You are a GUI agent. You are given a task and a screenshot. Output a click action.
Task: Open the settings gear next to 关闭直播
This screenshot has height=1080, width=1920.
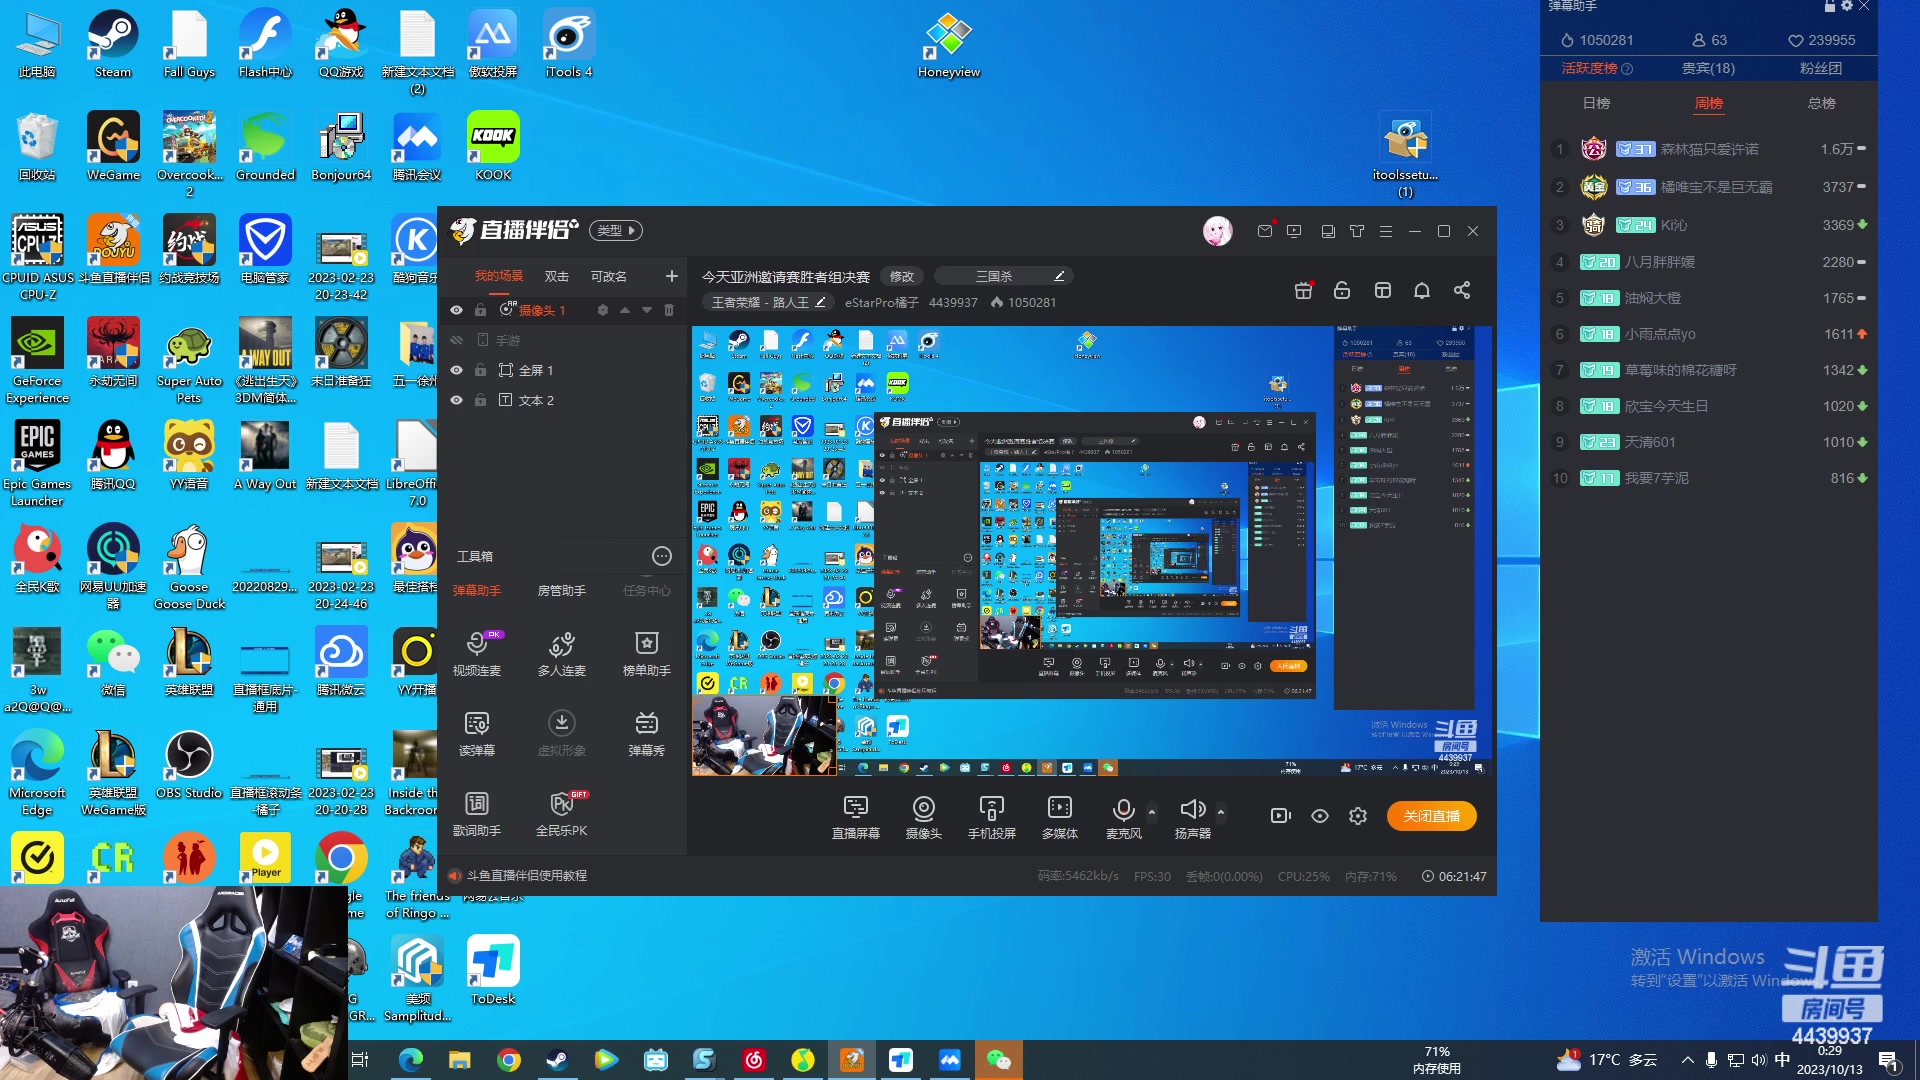pos(1358,816)
